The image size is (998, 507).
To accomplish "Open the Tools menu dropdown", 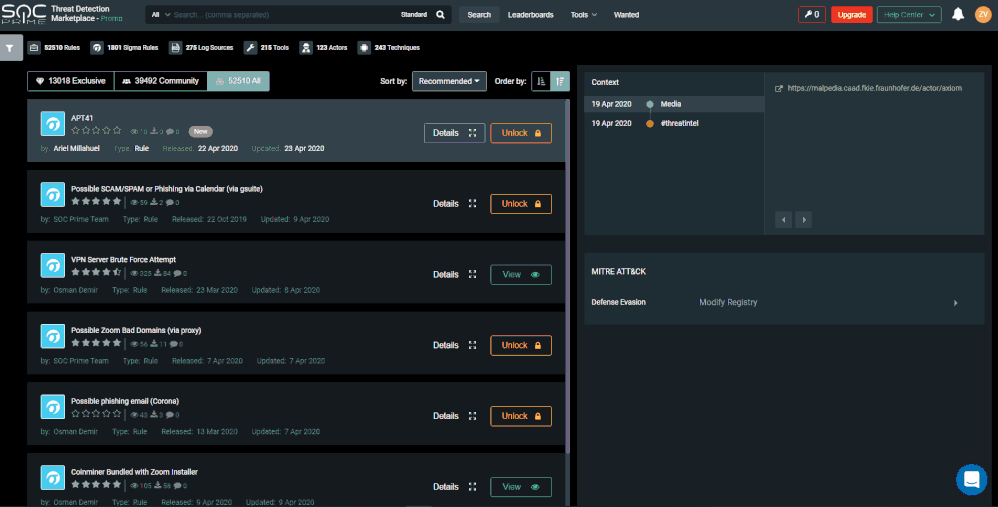I will (583, 15).
